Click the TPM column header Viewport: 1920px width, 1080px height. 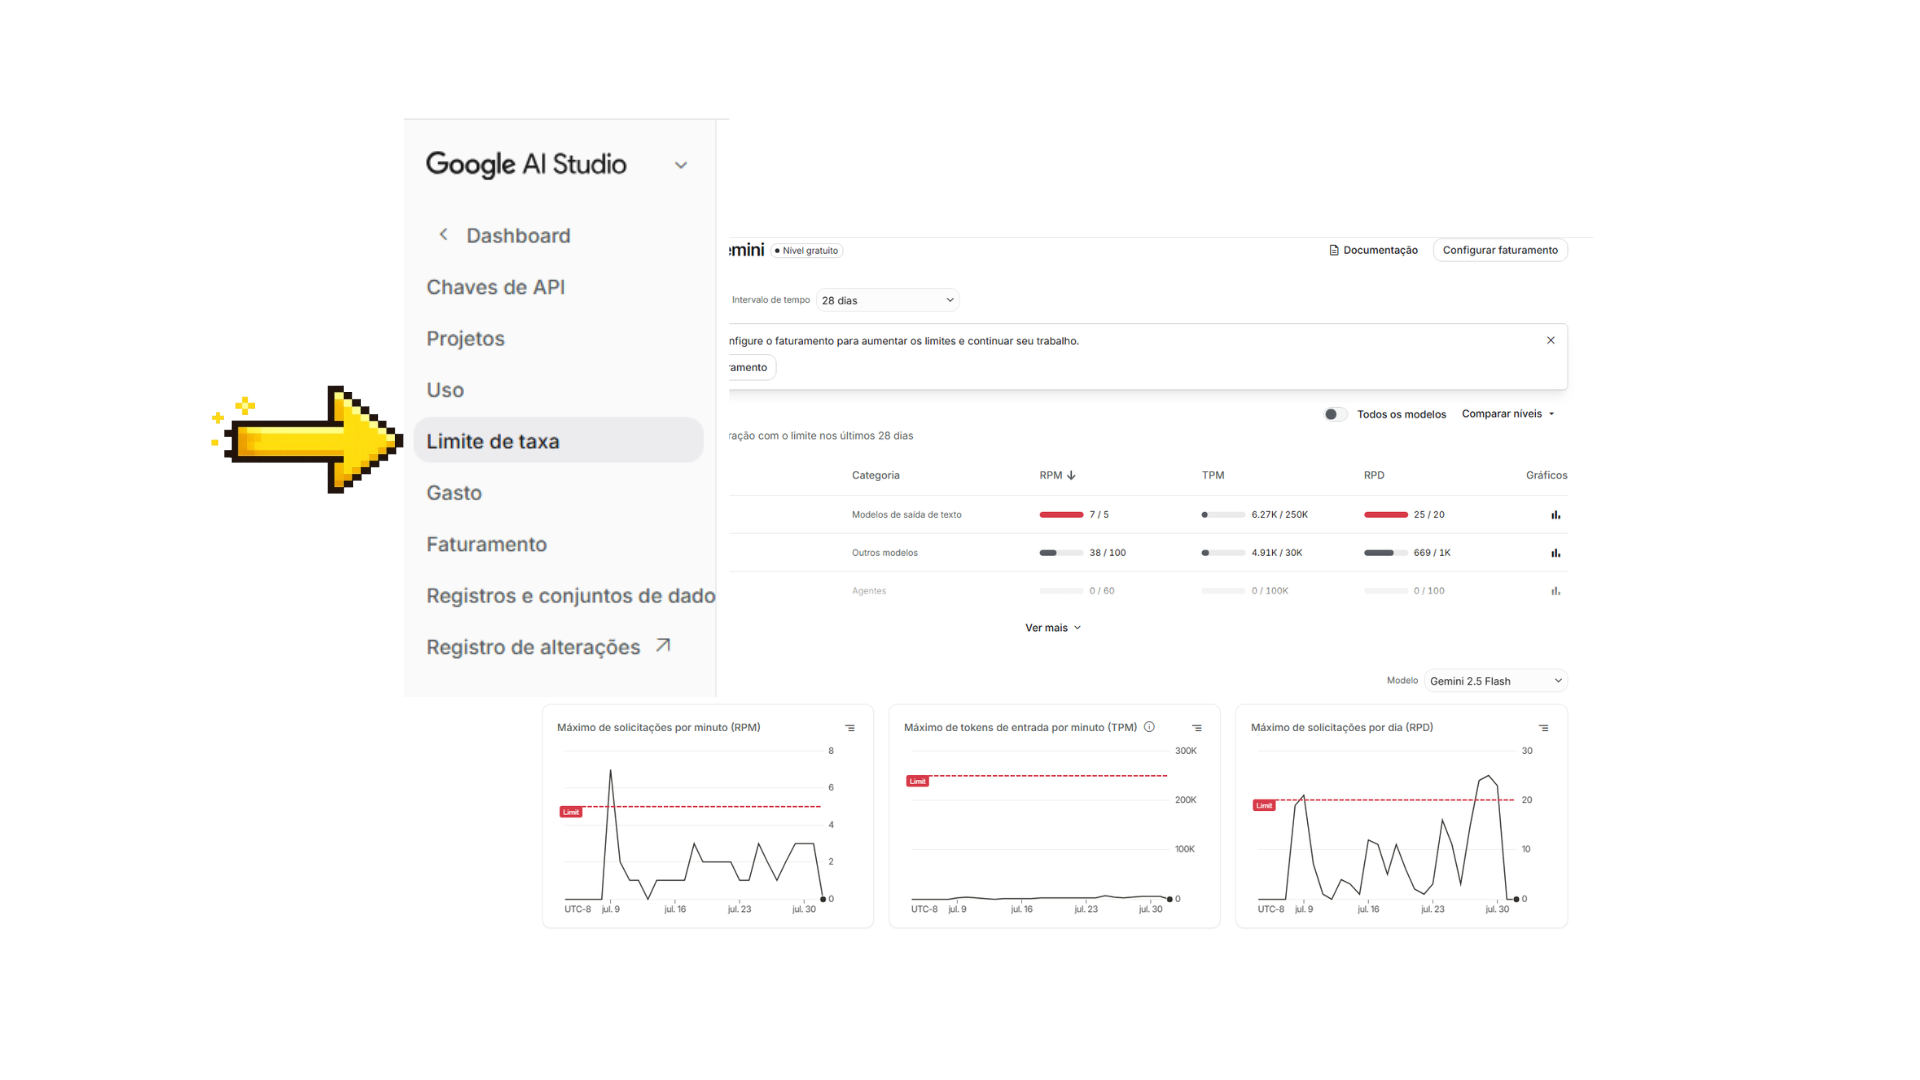coord(1213,475)
